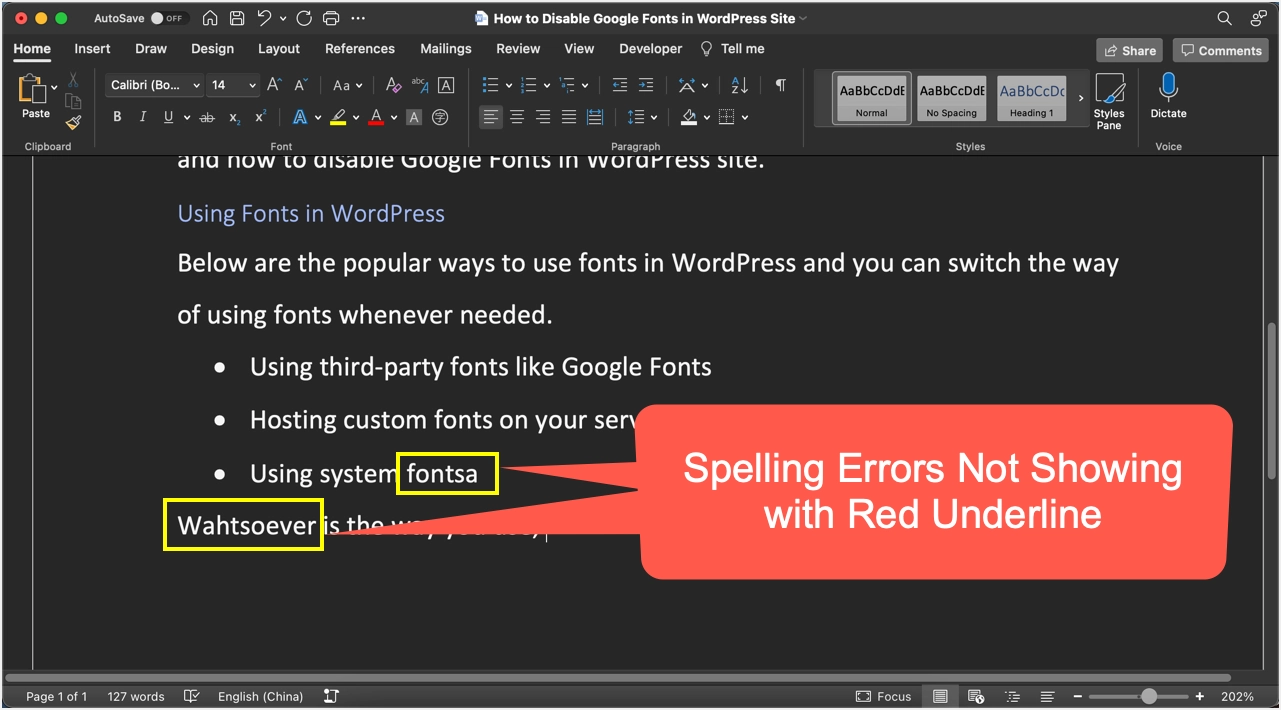Open spelling and proofing status icon

(x=192, y=696)
